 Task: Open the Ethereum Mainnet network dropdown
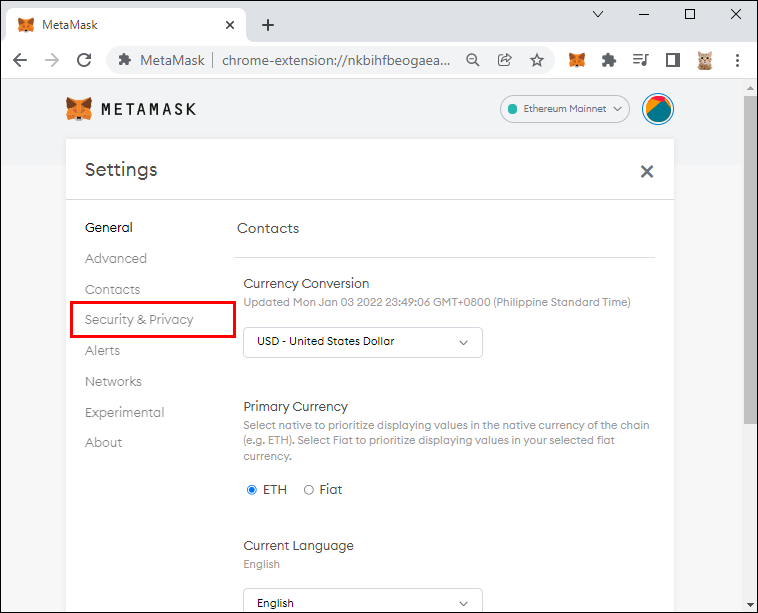(565, 109)
